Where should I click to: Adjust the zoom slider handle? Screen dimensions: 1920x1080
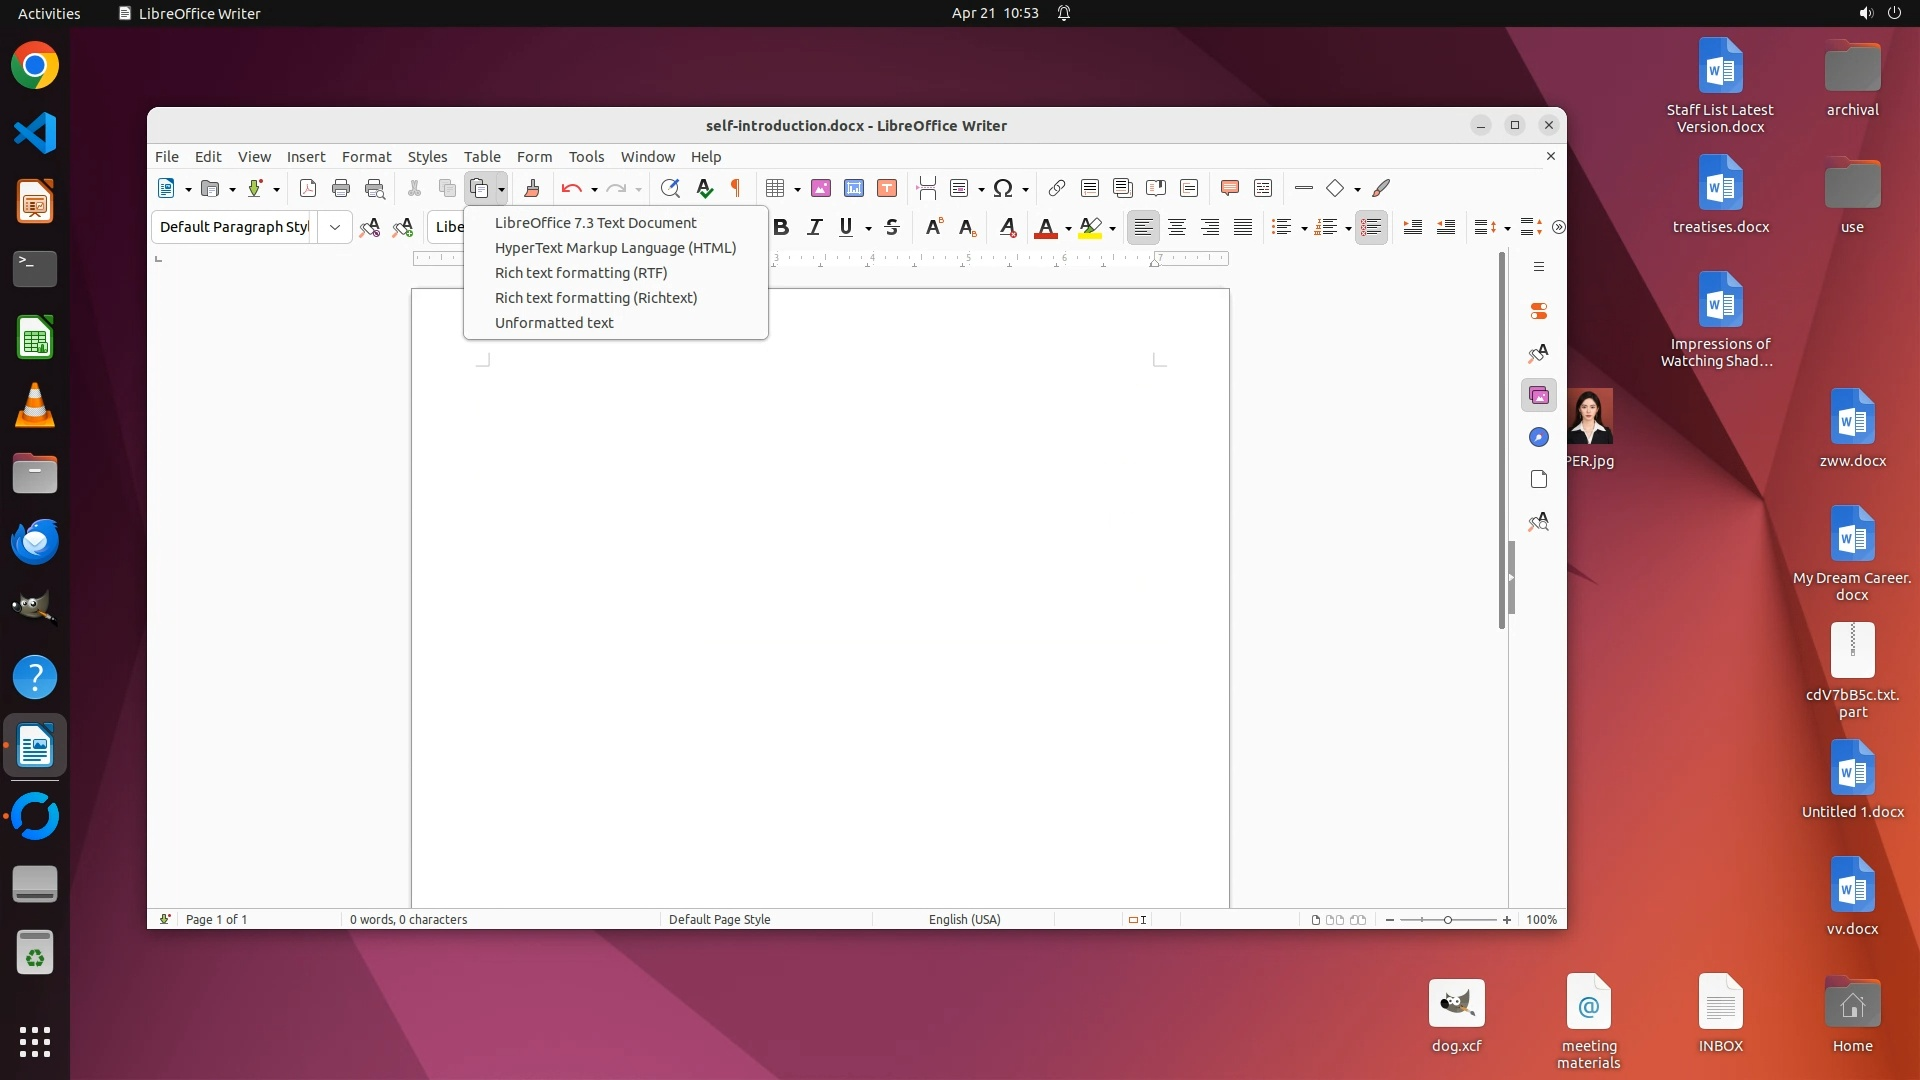[1447, 920]
